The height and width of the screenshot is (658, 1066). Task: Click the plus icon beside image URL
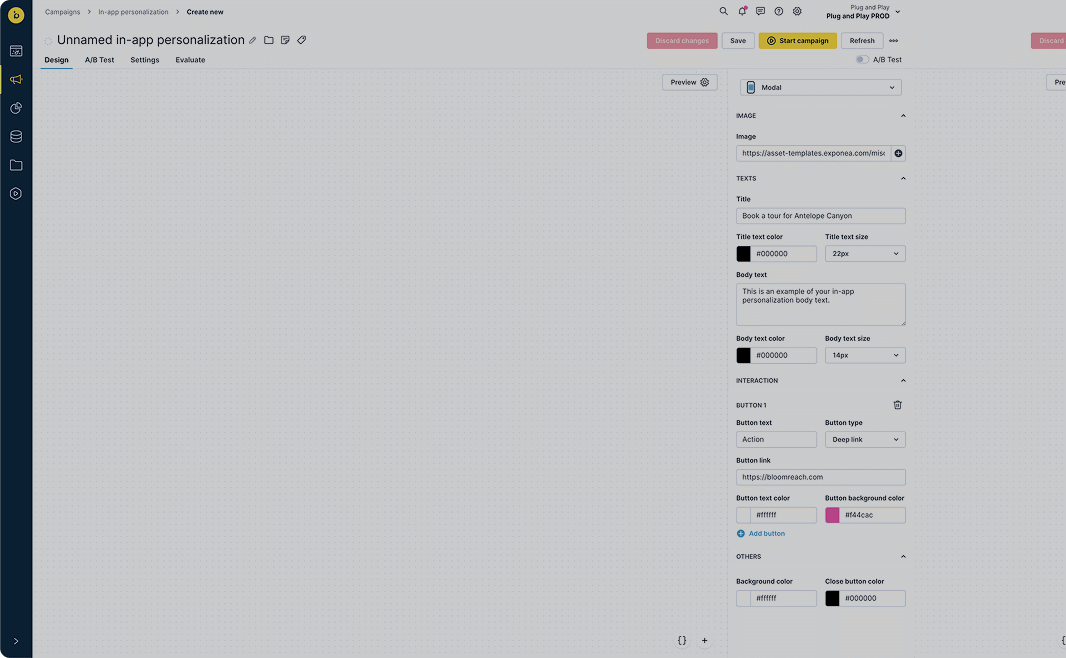click(x=898, y=154)
